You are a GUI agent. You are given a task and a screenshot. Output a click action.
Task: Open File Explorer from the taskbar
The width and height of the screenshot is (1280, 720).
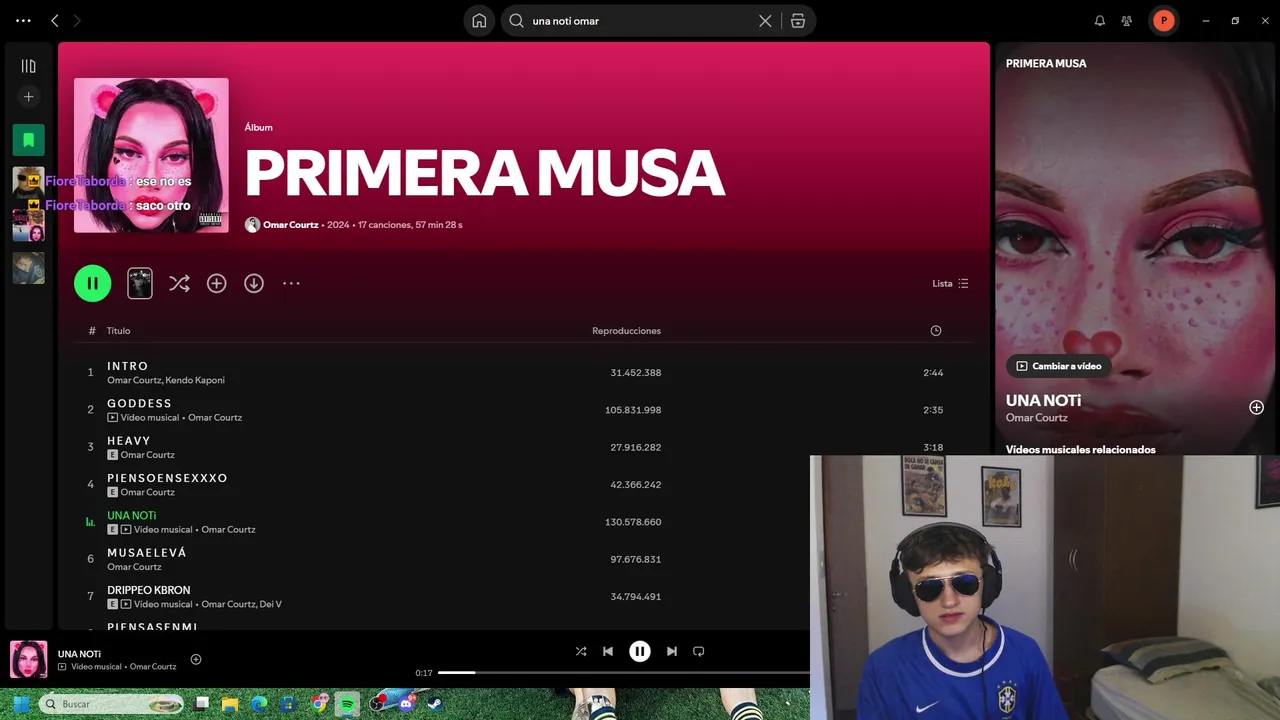tap(229, 704)
